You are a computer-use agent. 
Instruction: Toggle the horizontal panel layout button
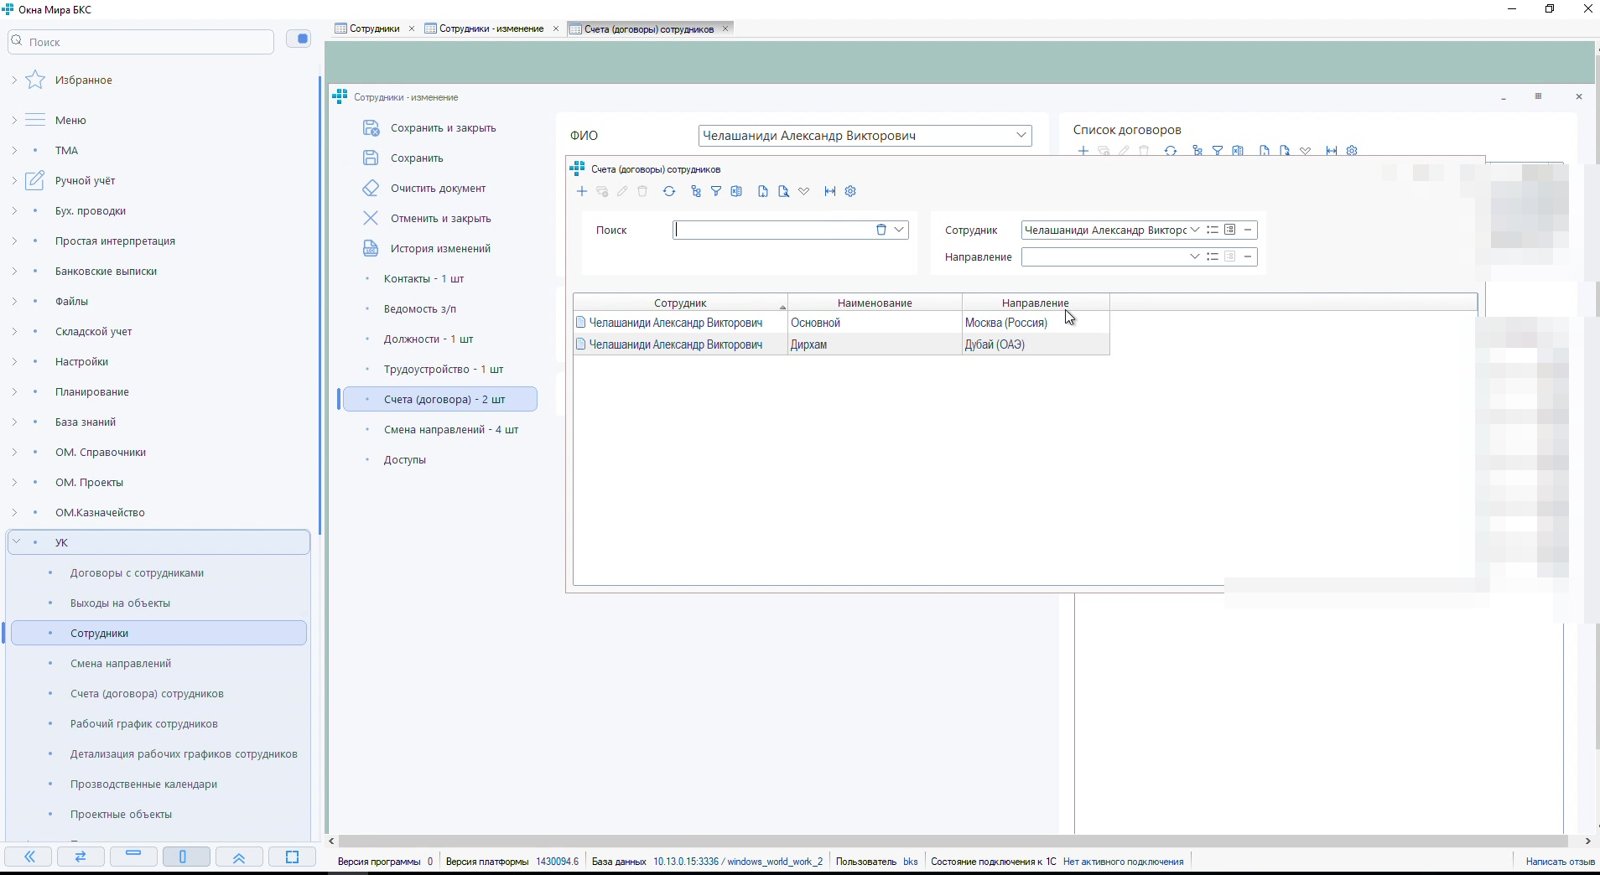[x=133, y=857]
